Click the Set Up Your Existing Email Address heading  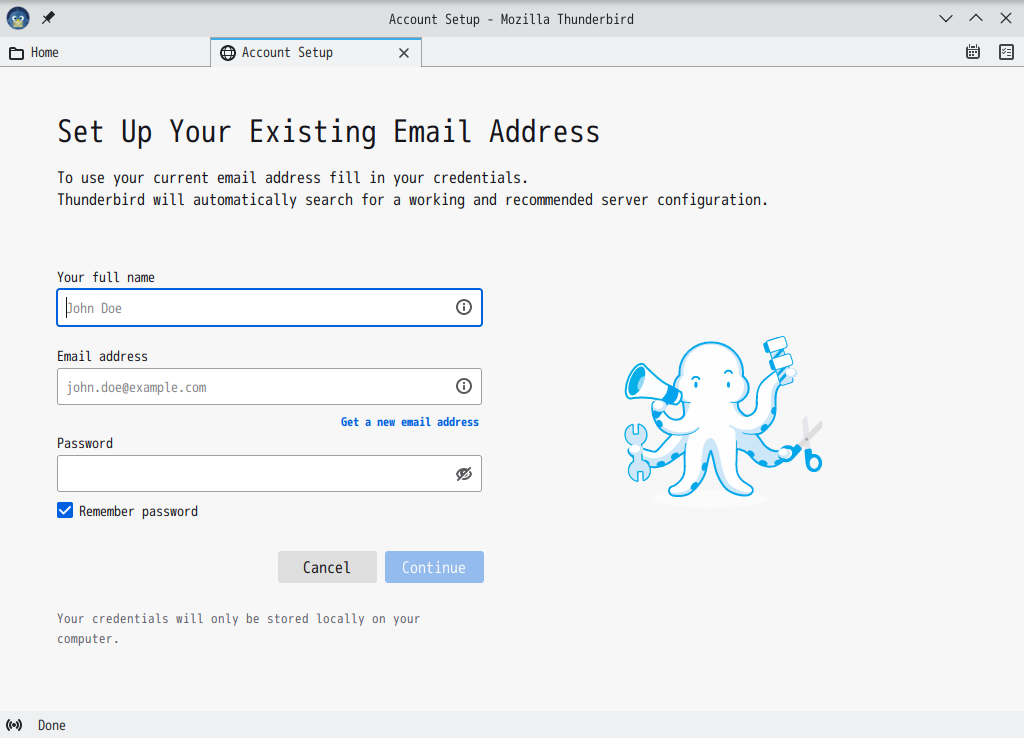click(x=328, y=131)
